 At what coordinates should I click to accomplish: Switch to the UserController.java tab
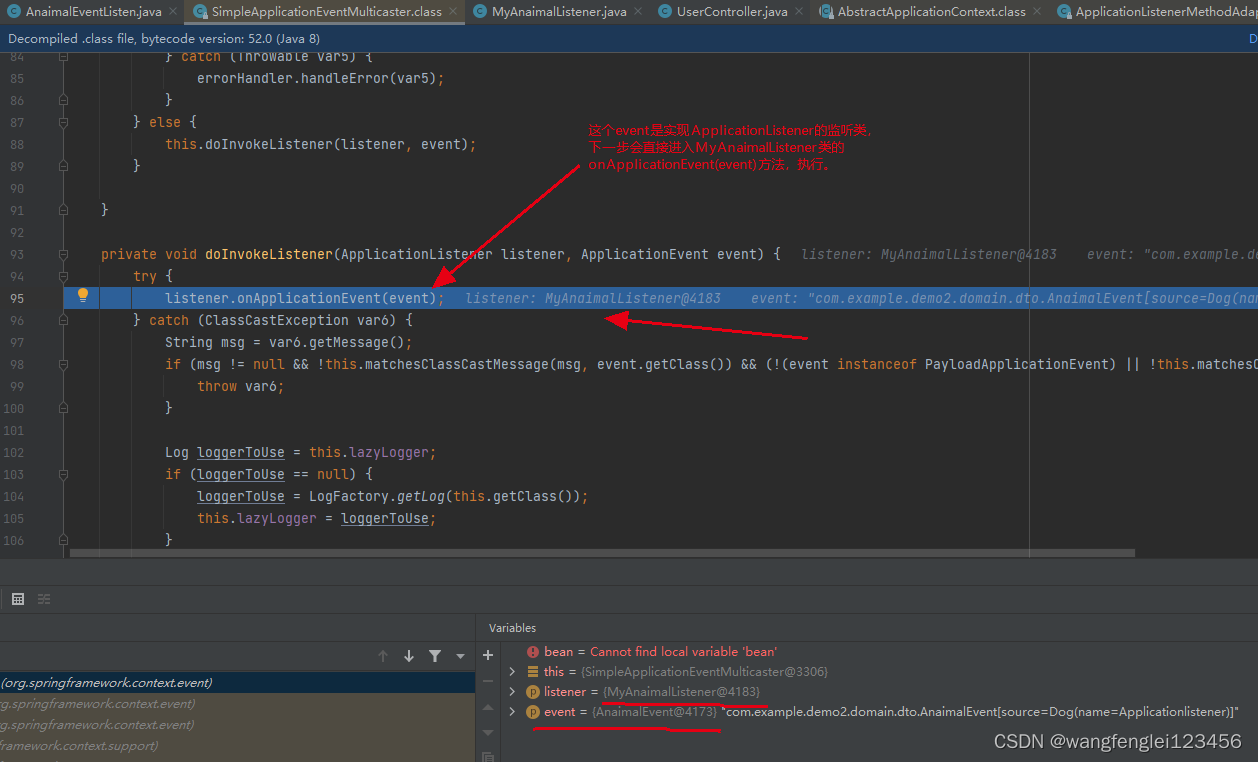click(731, 12)
